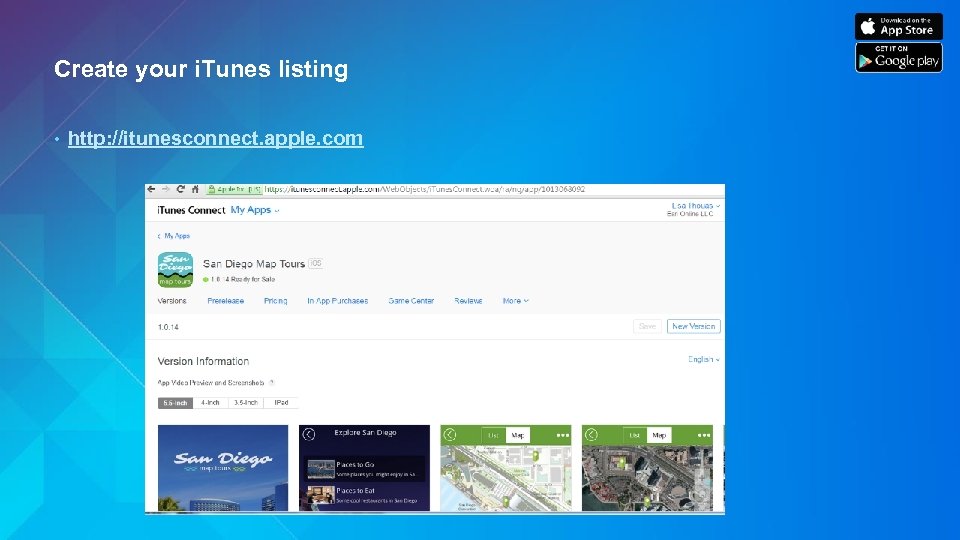Image resolution: width=960 pixels, height=540 pixels.
Task: Click Map toggle in satellite map screenshot
Action: point(659,435)
